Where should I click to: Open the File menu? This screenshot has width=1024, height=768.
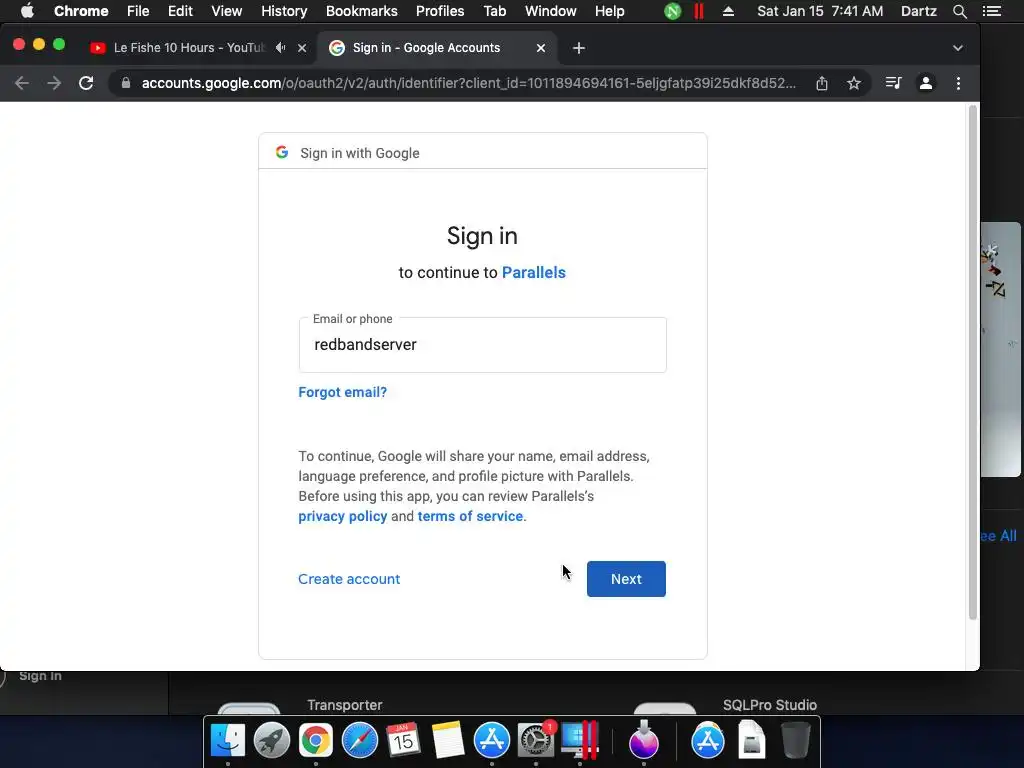pos(138,11)
